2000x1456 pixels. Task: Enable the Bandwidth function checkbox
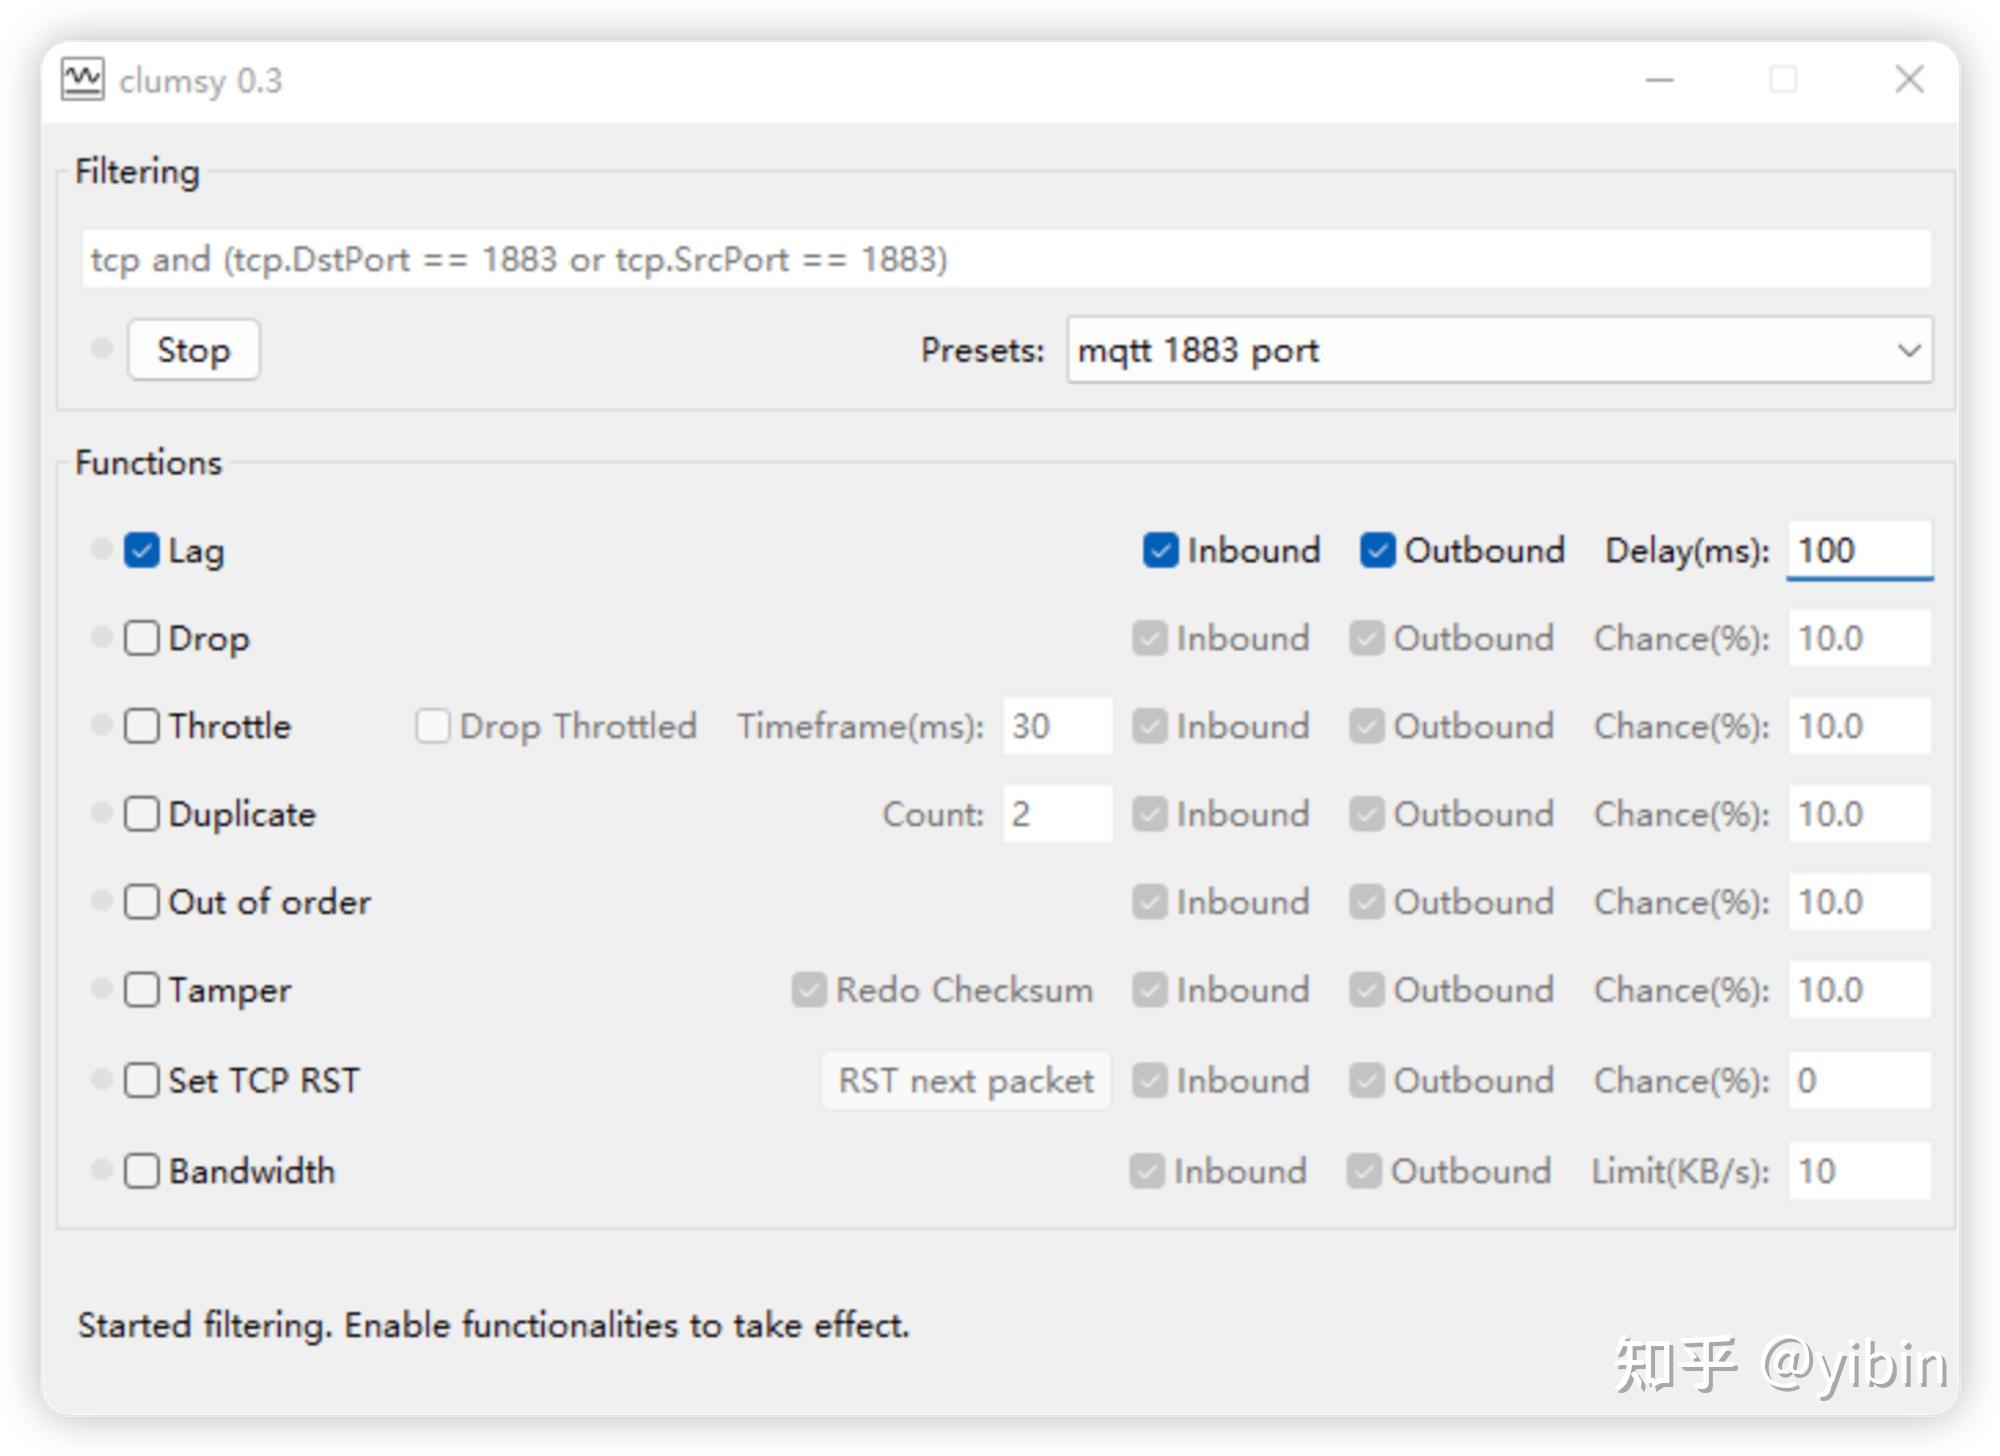pyautogui.click(x=141, y=1171)
